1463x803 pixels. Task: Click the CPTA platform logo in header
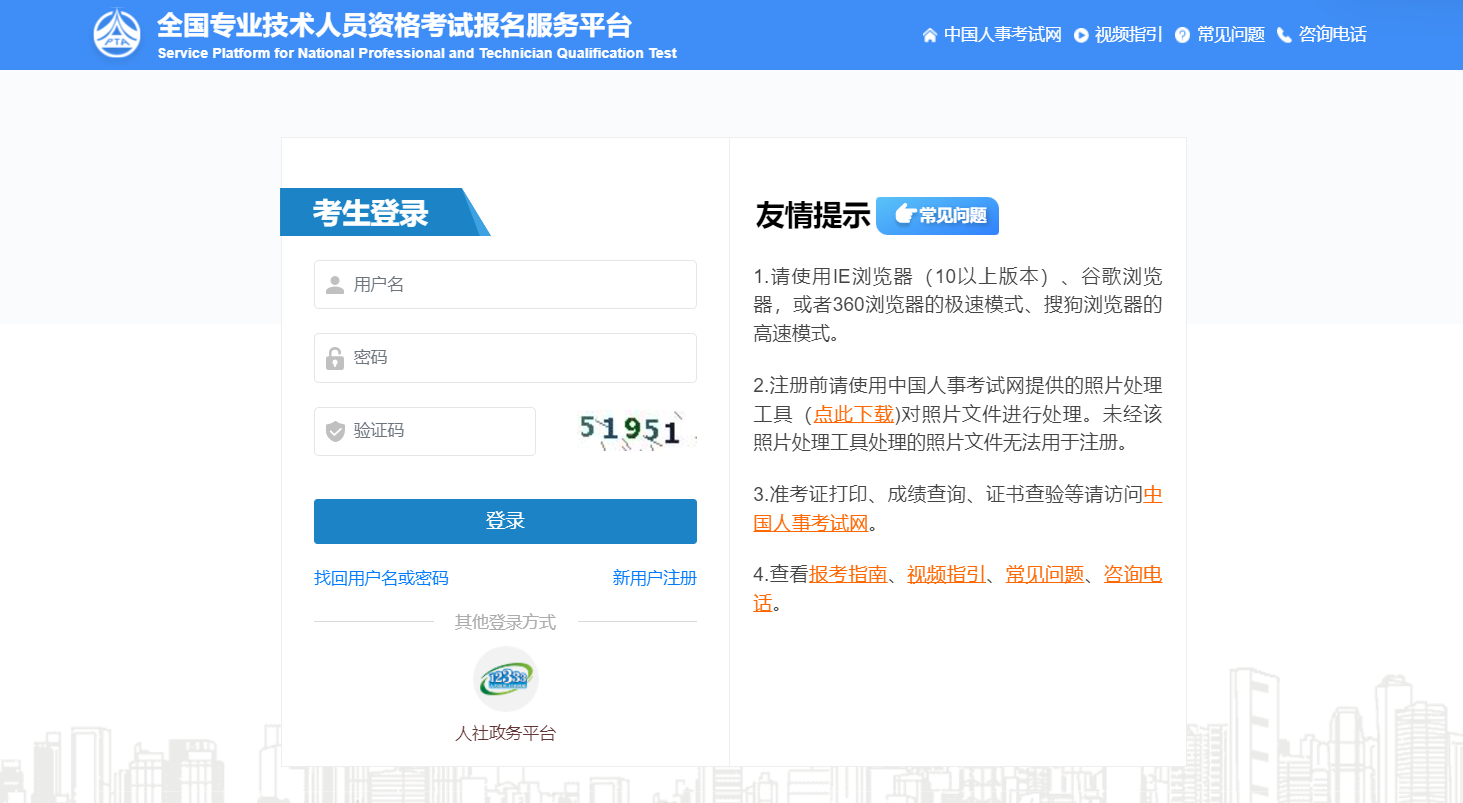pyautogui.click(x=117, y=34)
